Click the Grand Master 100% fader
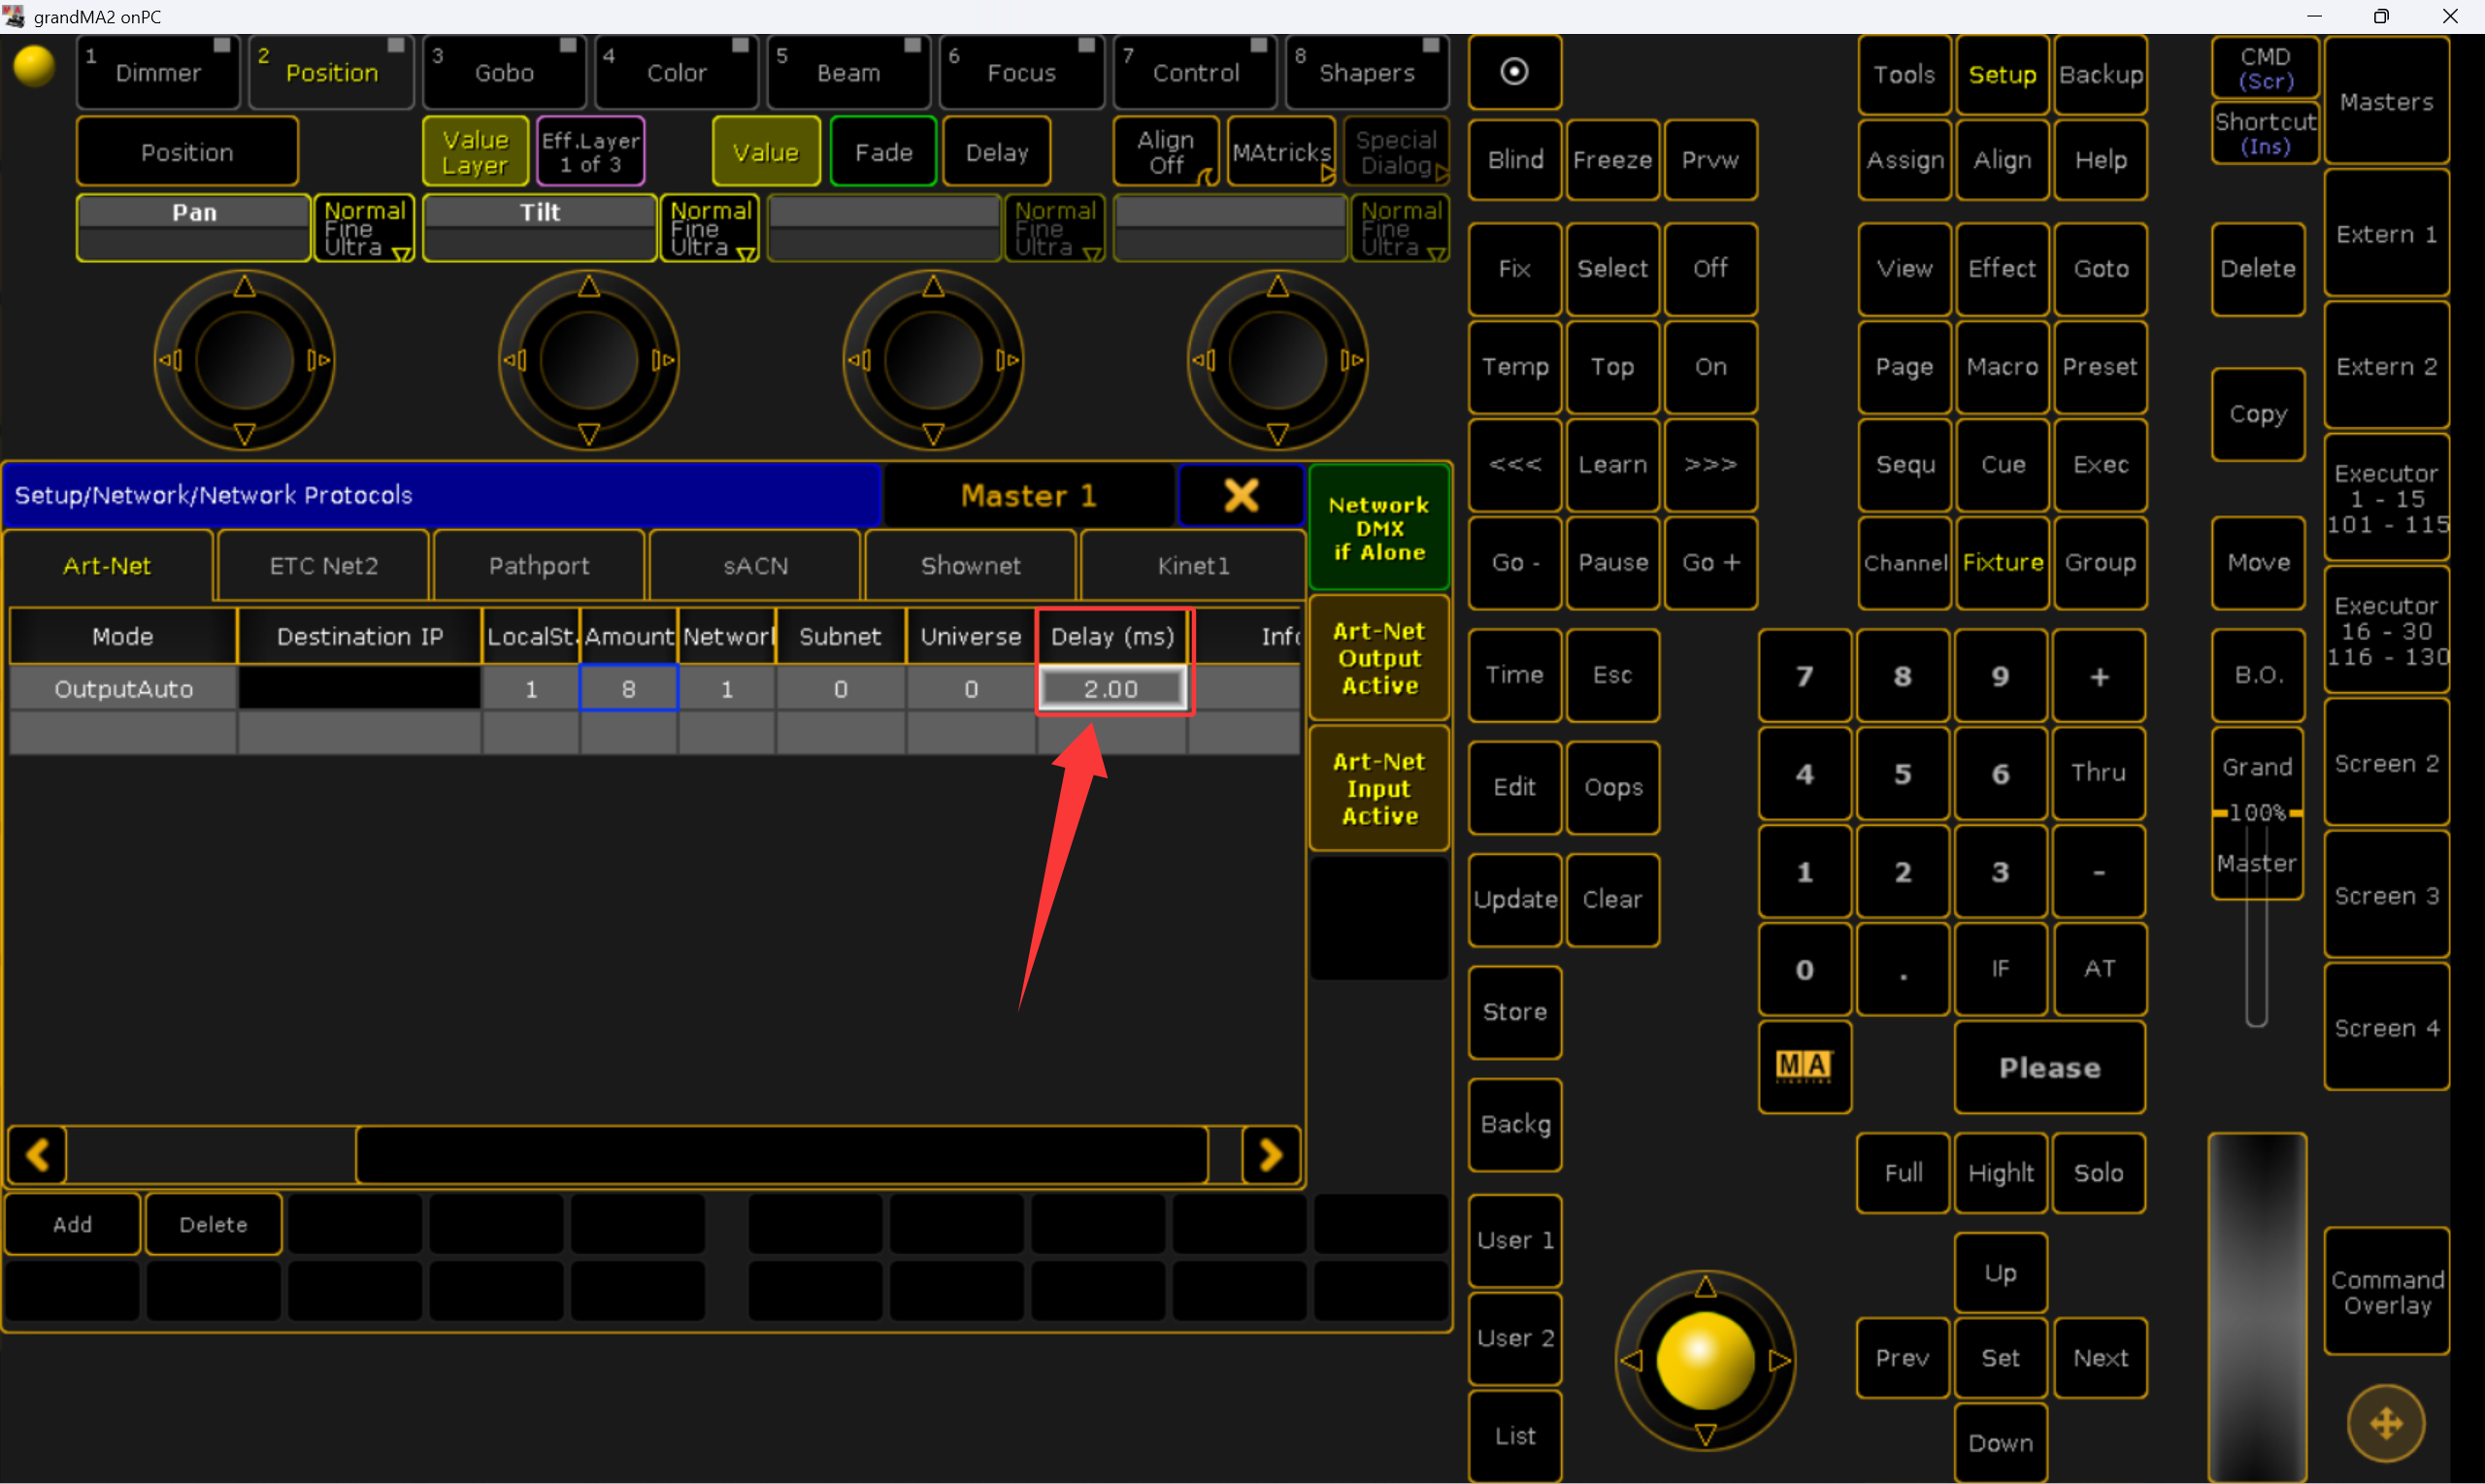2485x1484 pixels. pyautogui.click(x=2257, y=813)
